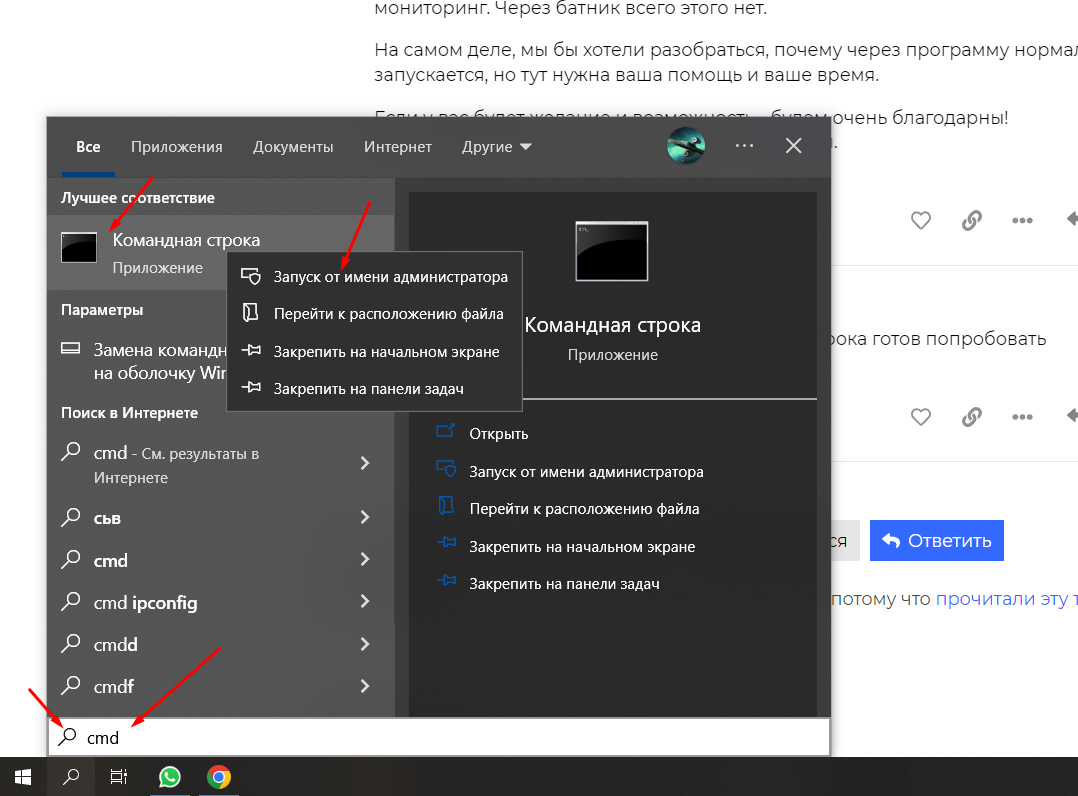Click the blue Ответить button
Viewport: 1078px width, 796px height.
(x=936, y=541)
